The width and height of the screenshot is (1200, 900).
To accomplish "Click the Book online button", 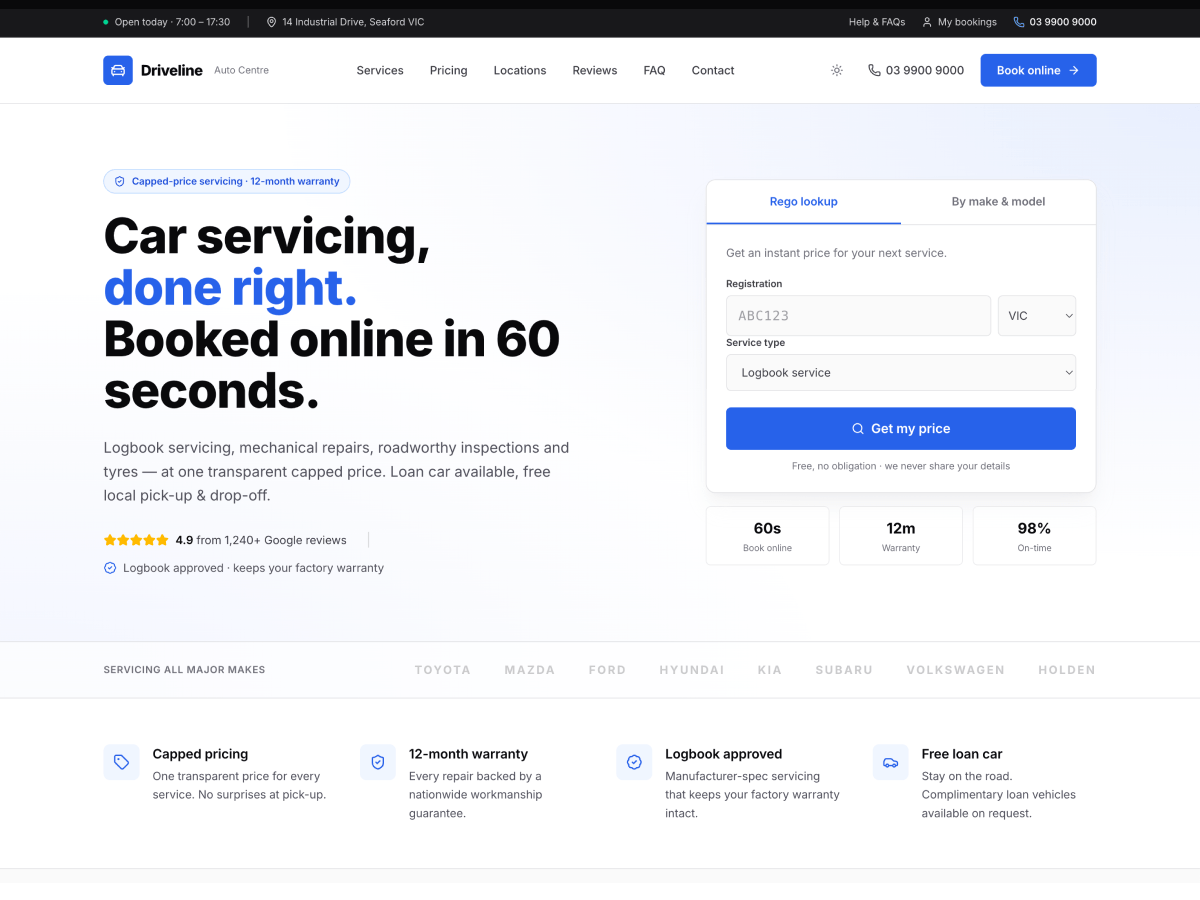I will point(1038,70).
